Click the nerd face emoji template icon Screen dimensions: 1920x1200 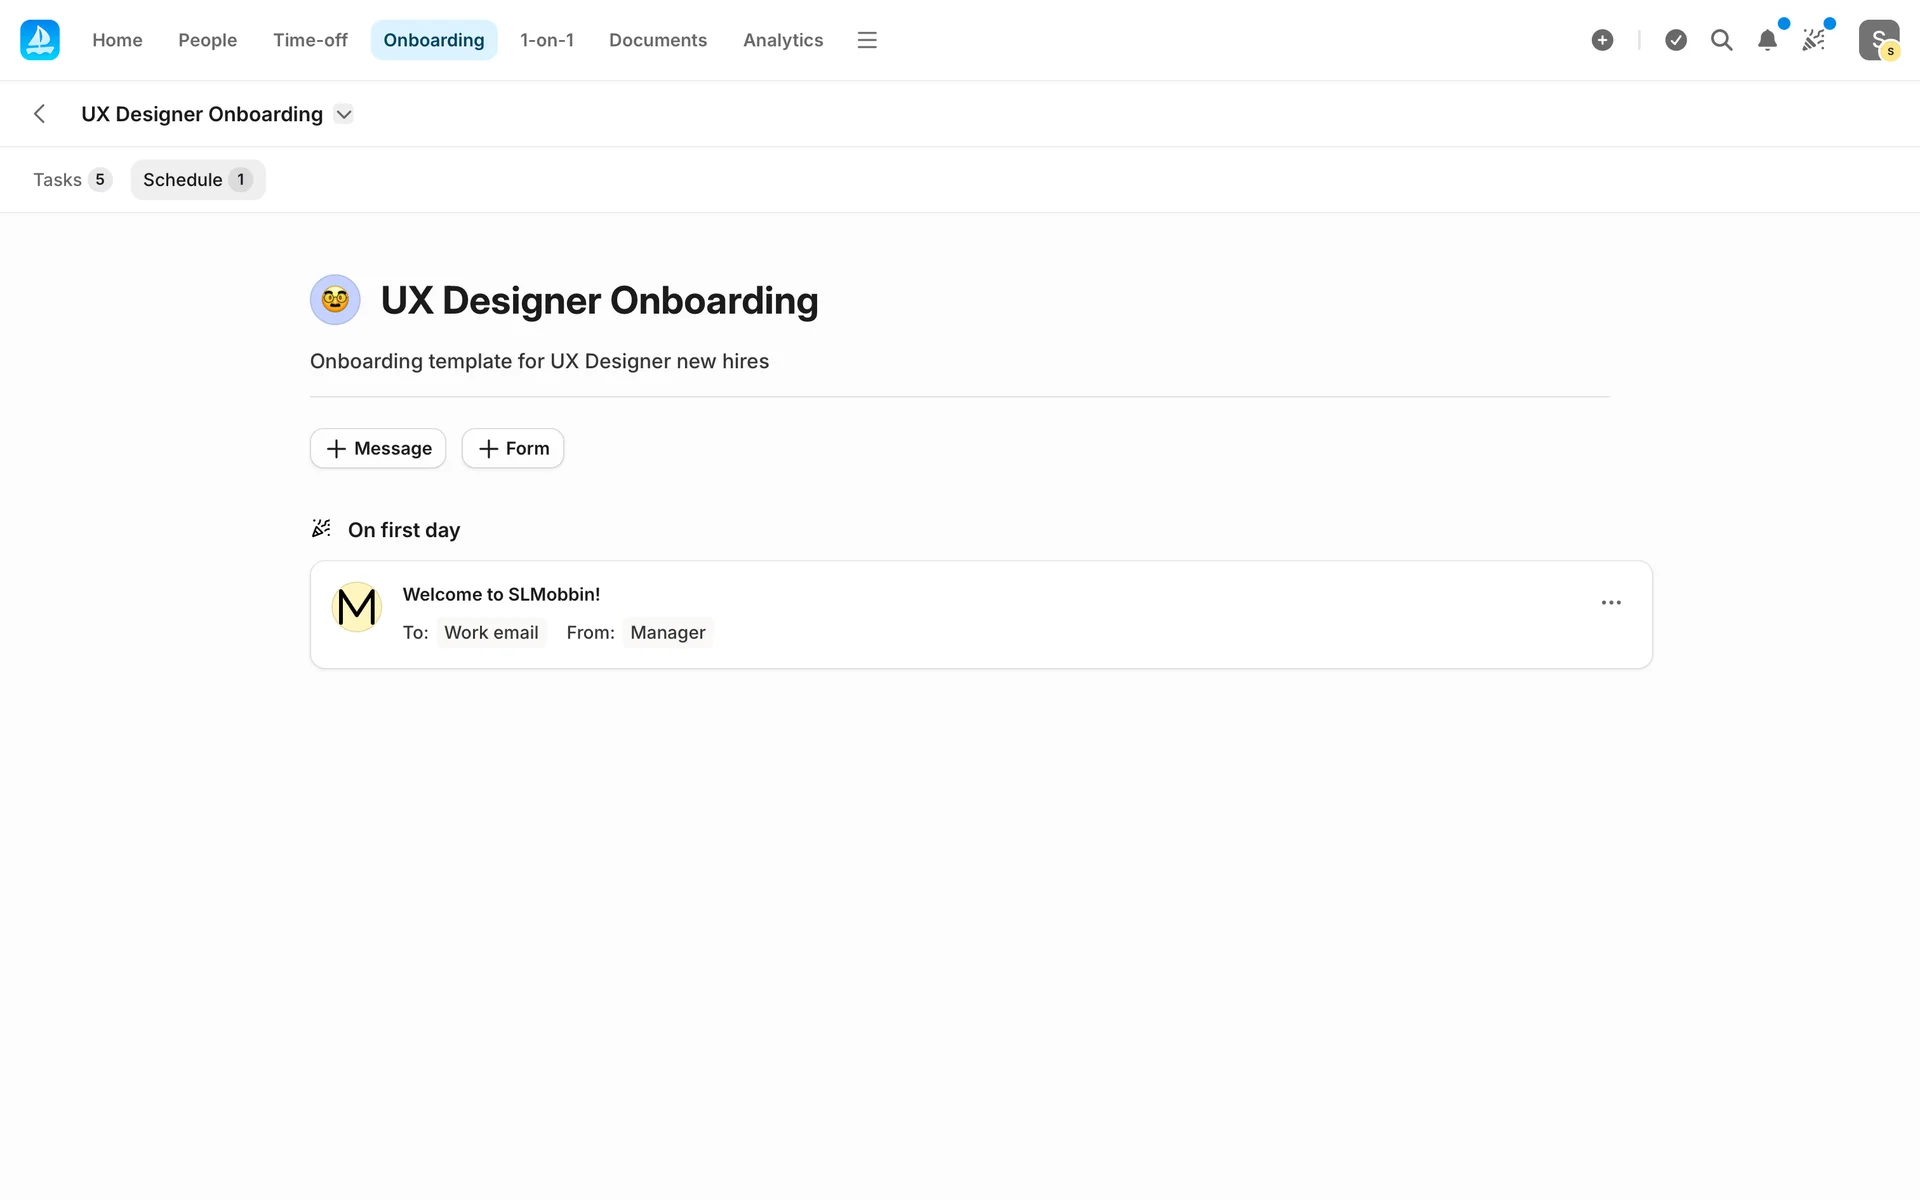click(x=335, y=300)
